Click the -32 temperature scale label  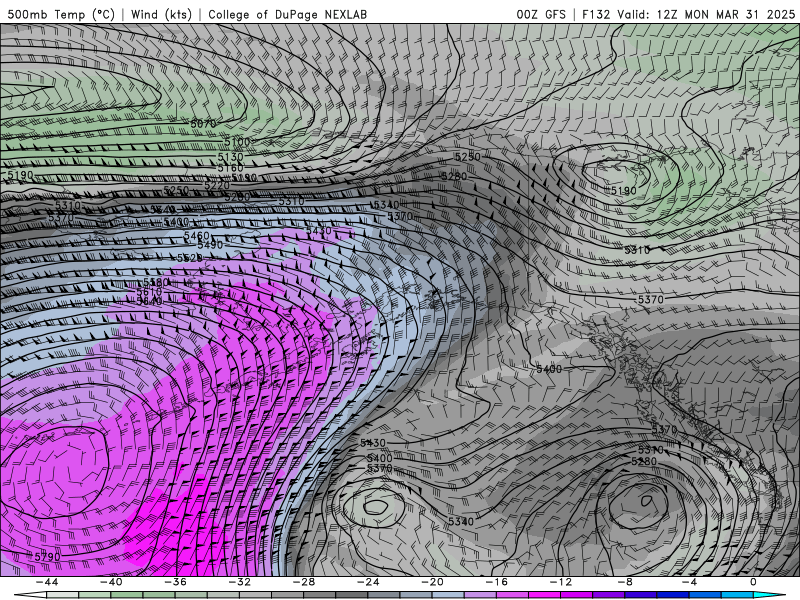tap(239, 582)
